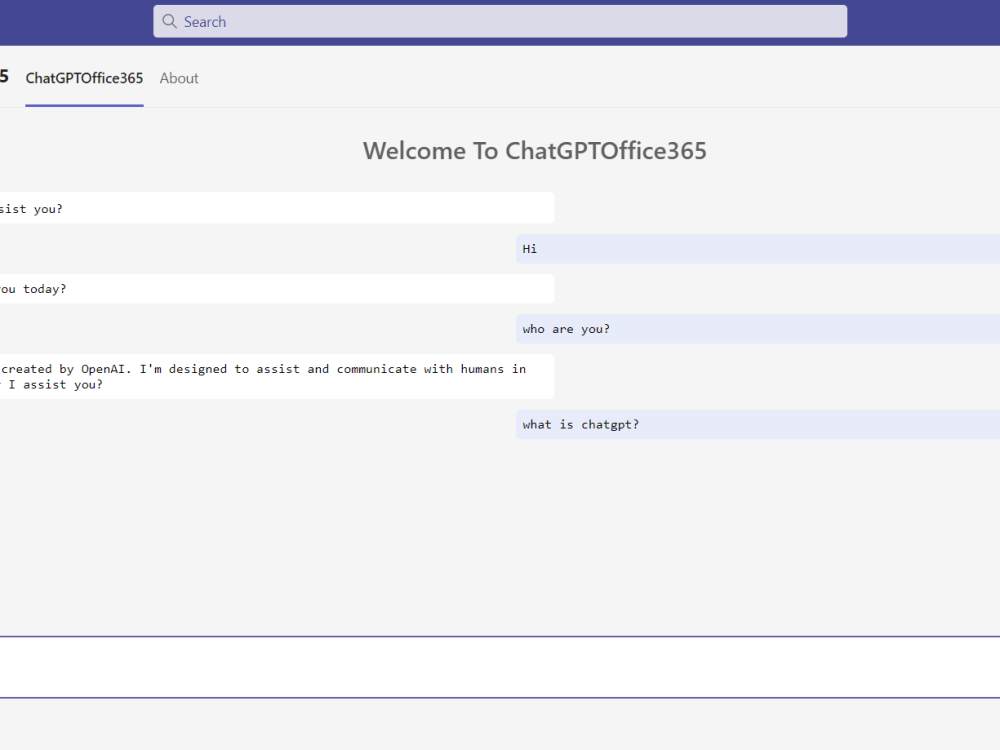Click the magnifier icon in the search bar
Viewport: 1000px width, 750px height.
coord(169,21)
